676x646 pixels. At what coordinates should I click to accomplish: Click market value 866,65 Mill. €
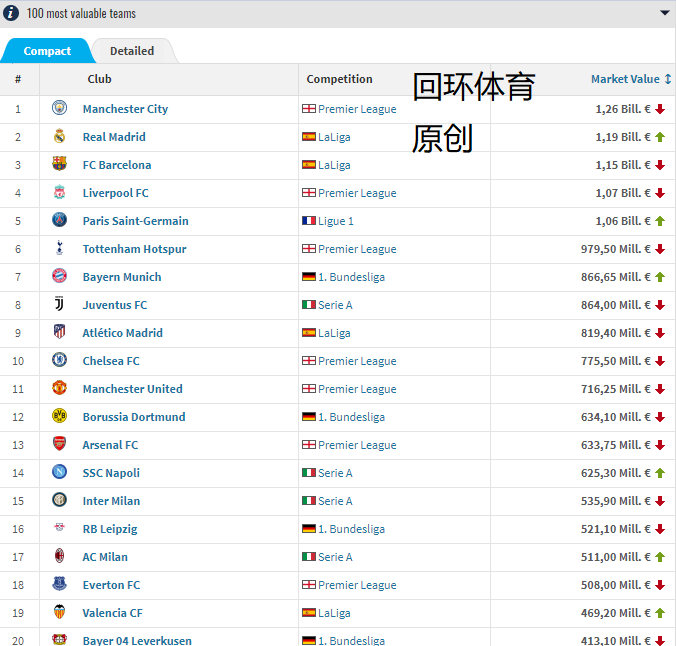point(616,277)
